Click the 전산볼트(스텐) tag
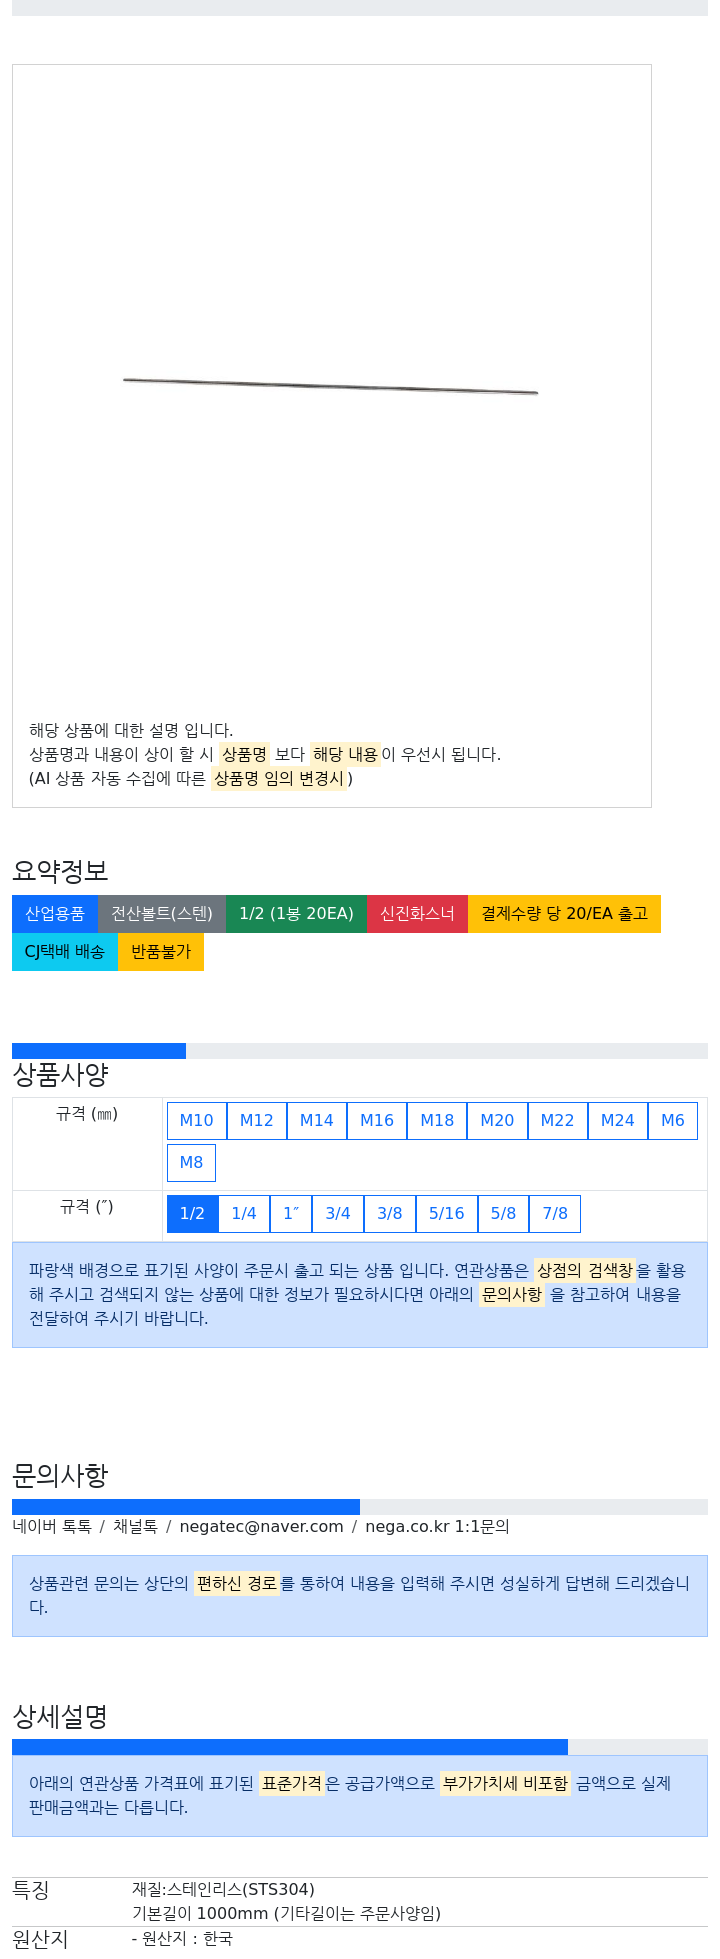Viewport: 720px width, 1959px height. click(162, 914)
